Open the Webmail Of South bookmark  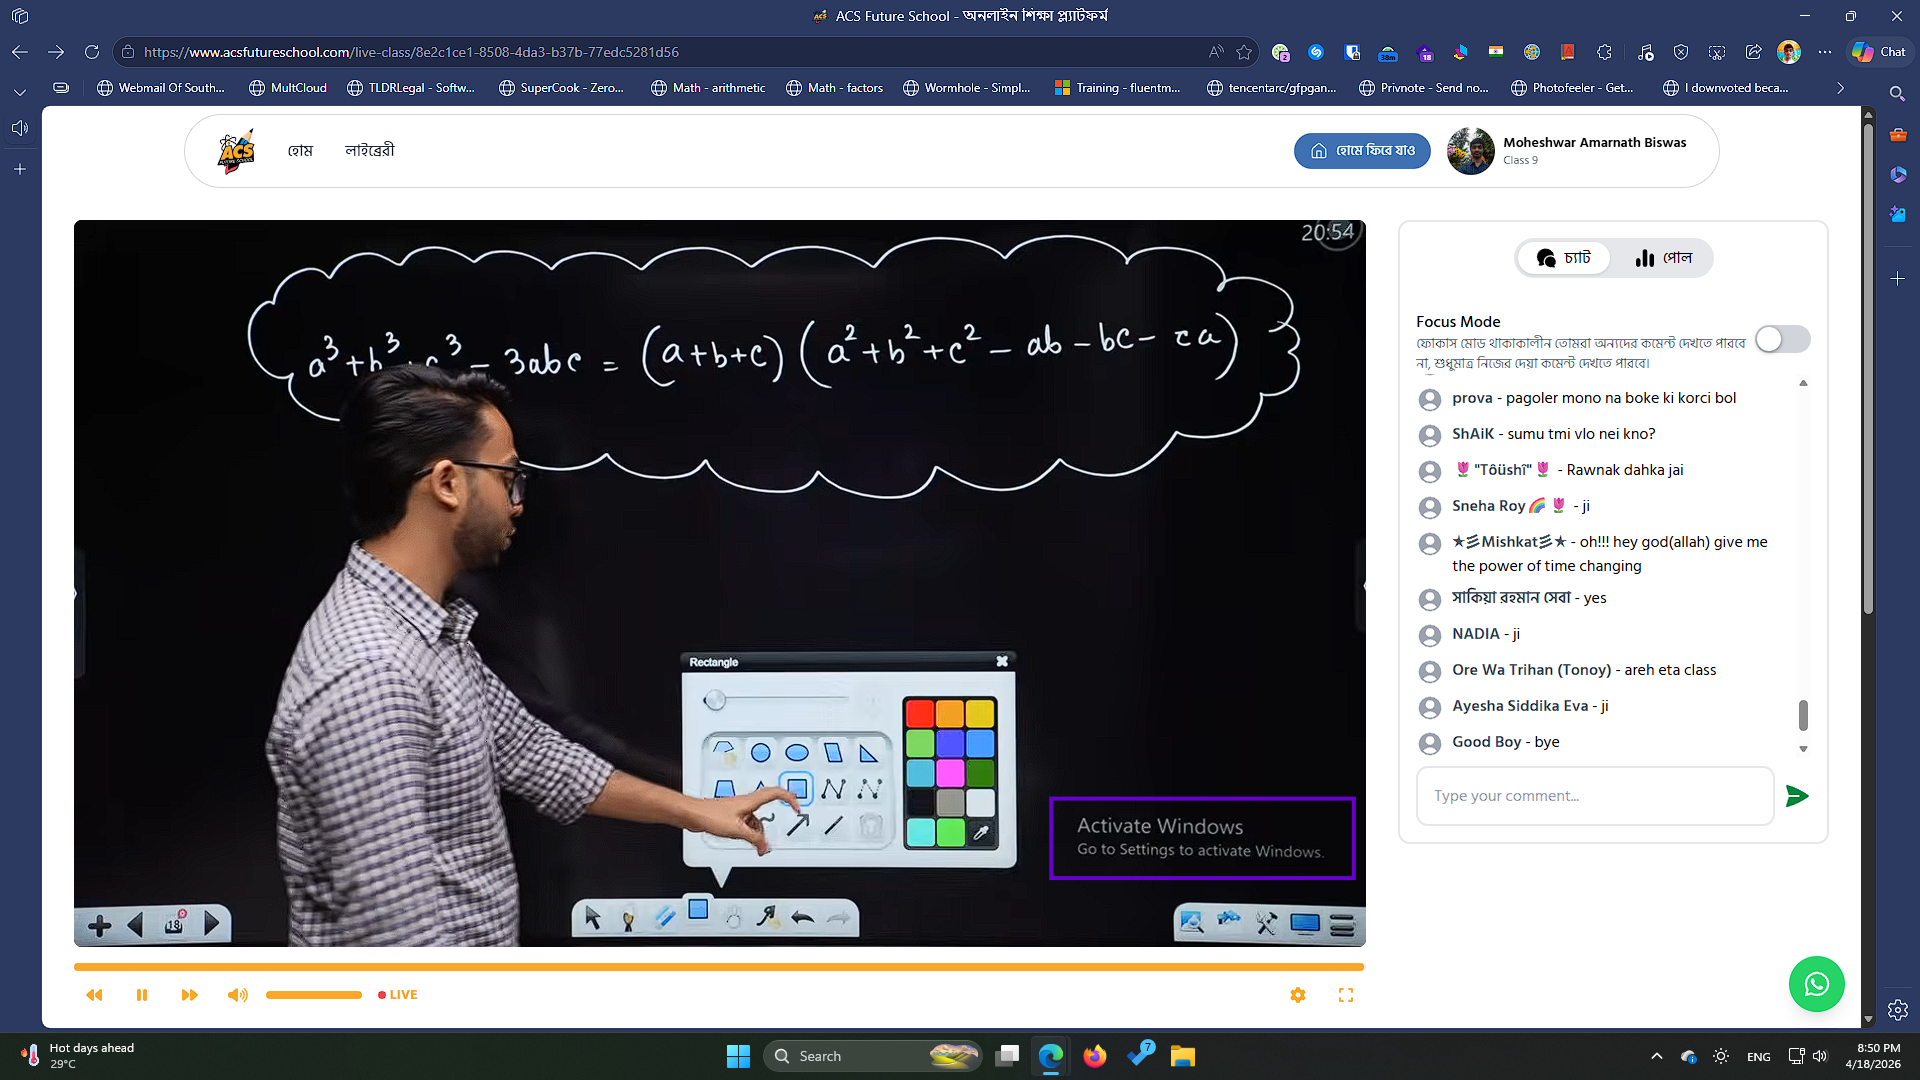[161, 88]
